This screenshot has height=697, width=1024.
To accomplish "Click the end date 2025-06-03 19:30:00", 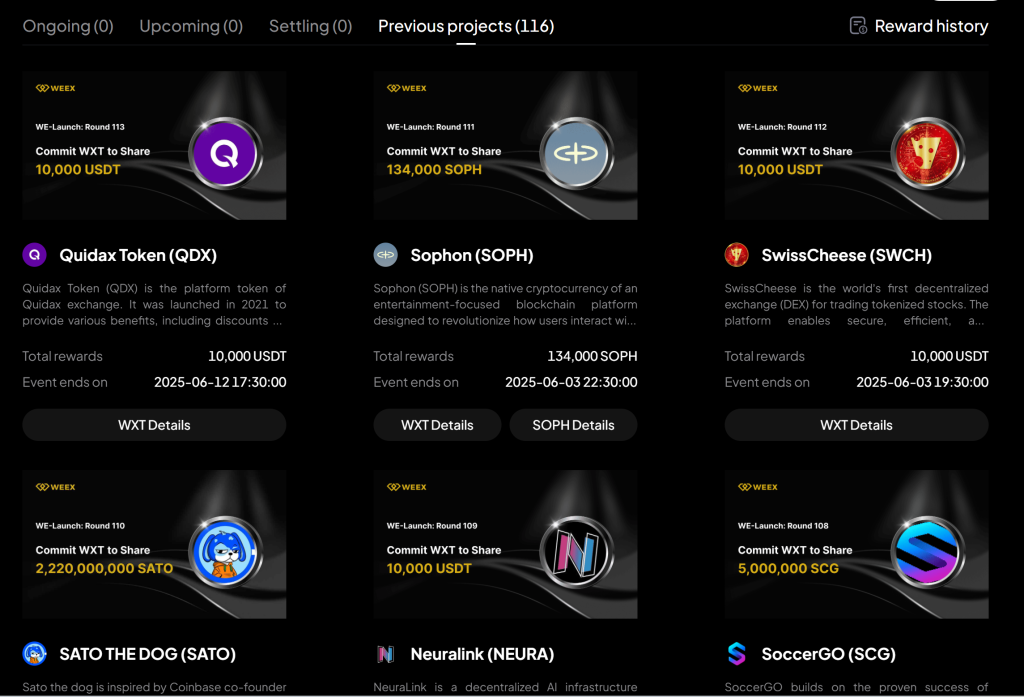I will (x=922, y=382).
